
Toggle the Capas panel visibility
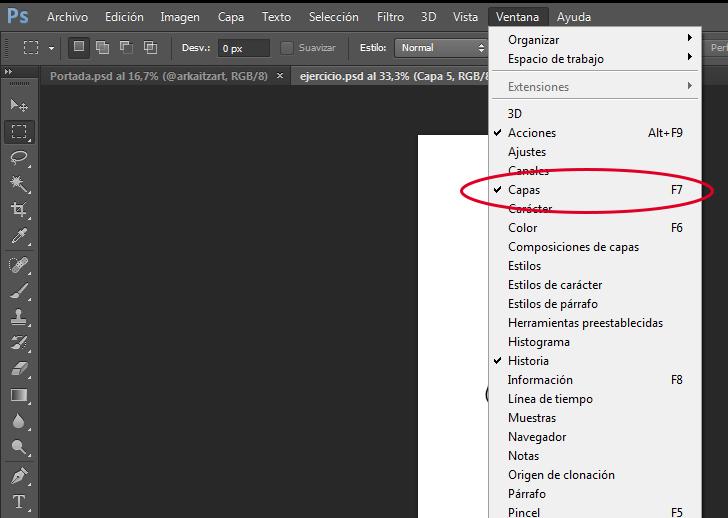pyautogui.click(x=595, y=190)
